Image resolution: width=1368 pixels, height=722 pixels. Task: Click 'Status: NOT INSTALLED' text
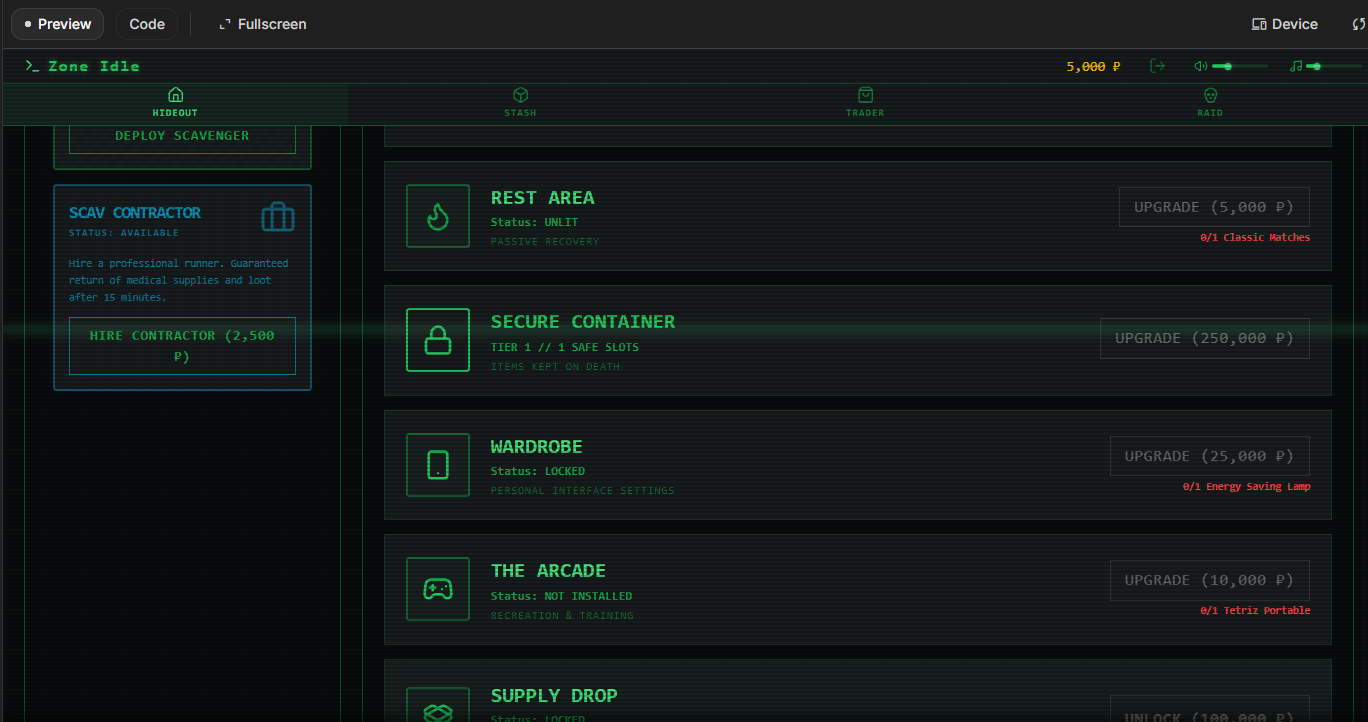click(561, 596)
